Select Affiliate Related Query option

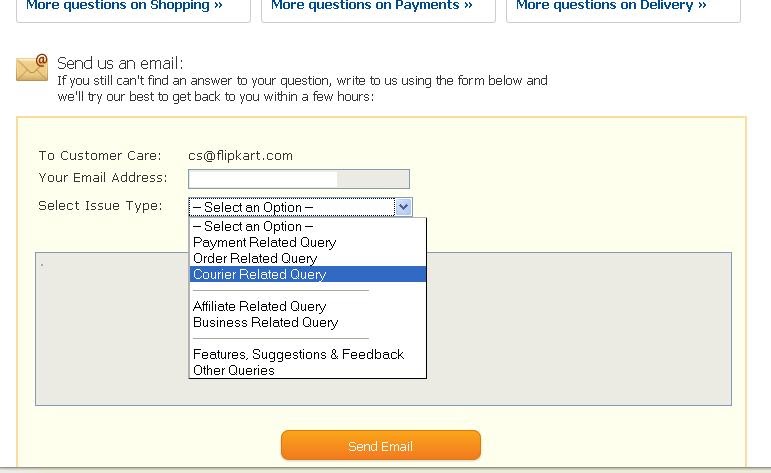(x=260, y=306)
